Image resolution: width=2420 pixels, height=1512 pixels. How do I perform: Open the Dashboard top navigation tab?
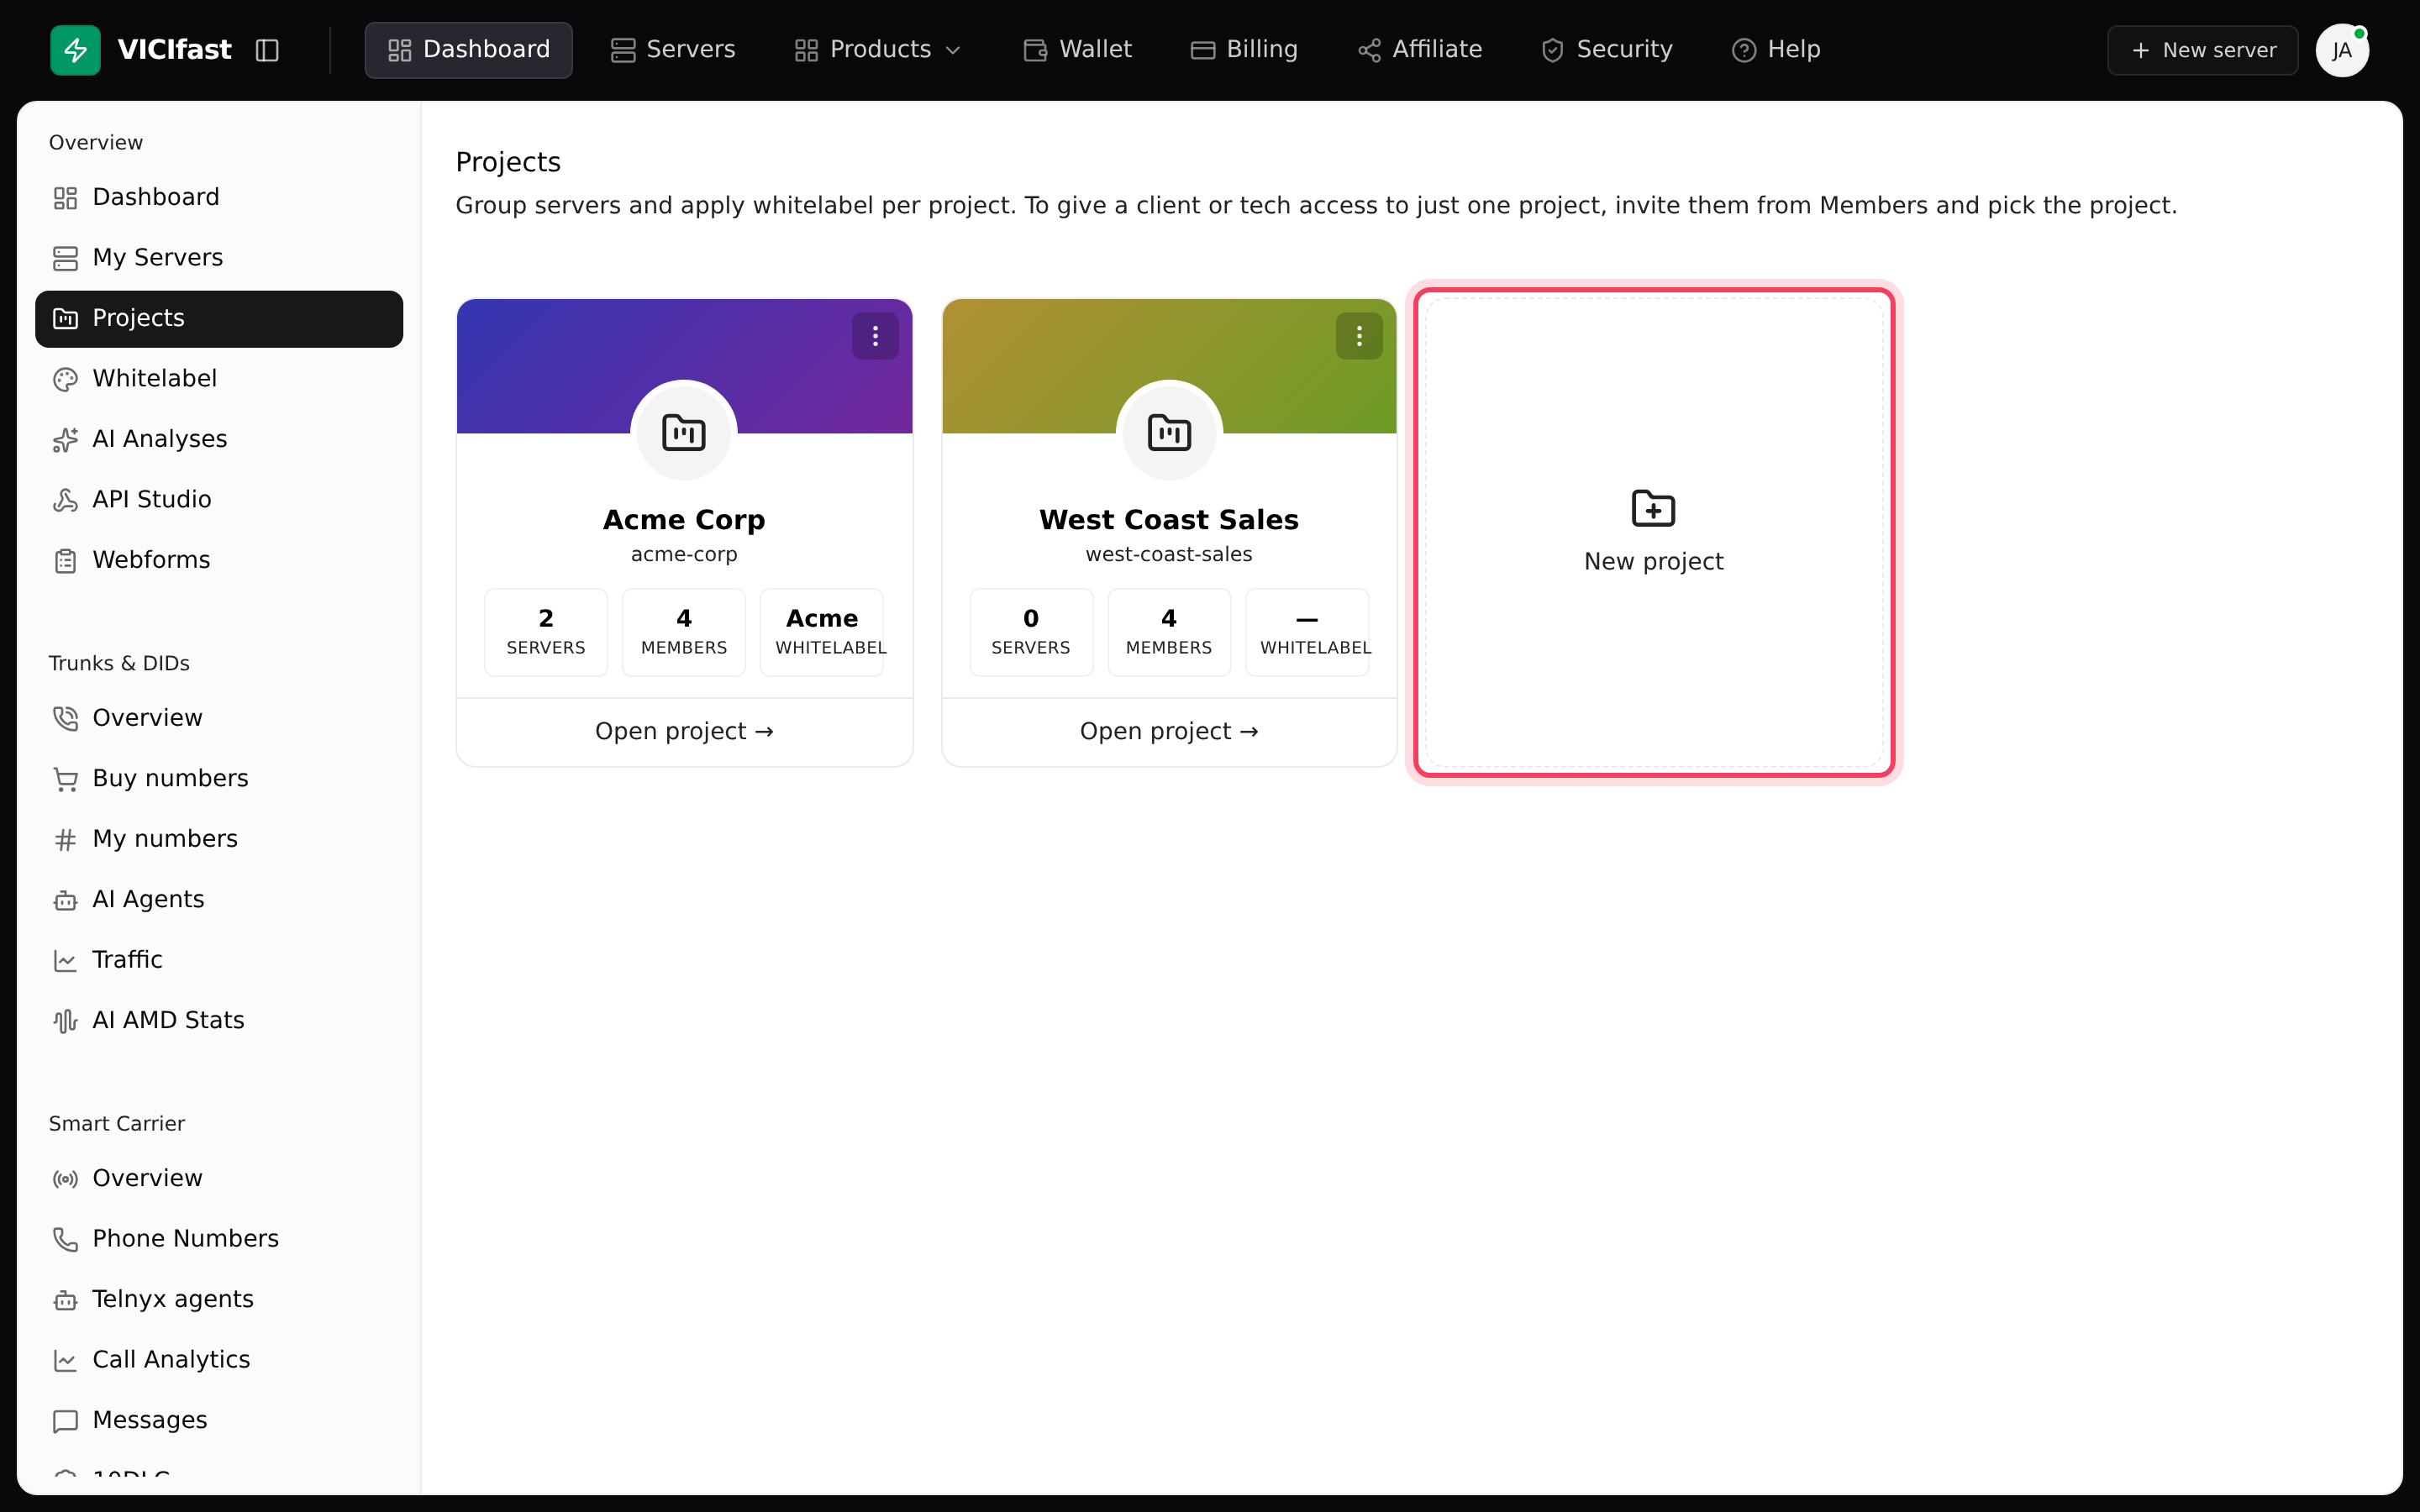click(x=468, y=50)
